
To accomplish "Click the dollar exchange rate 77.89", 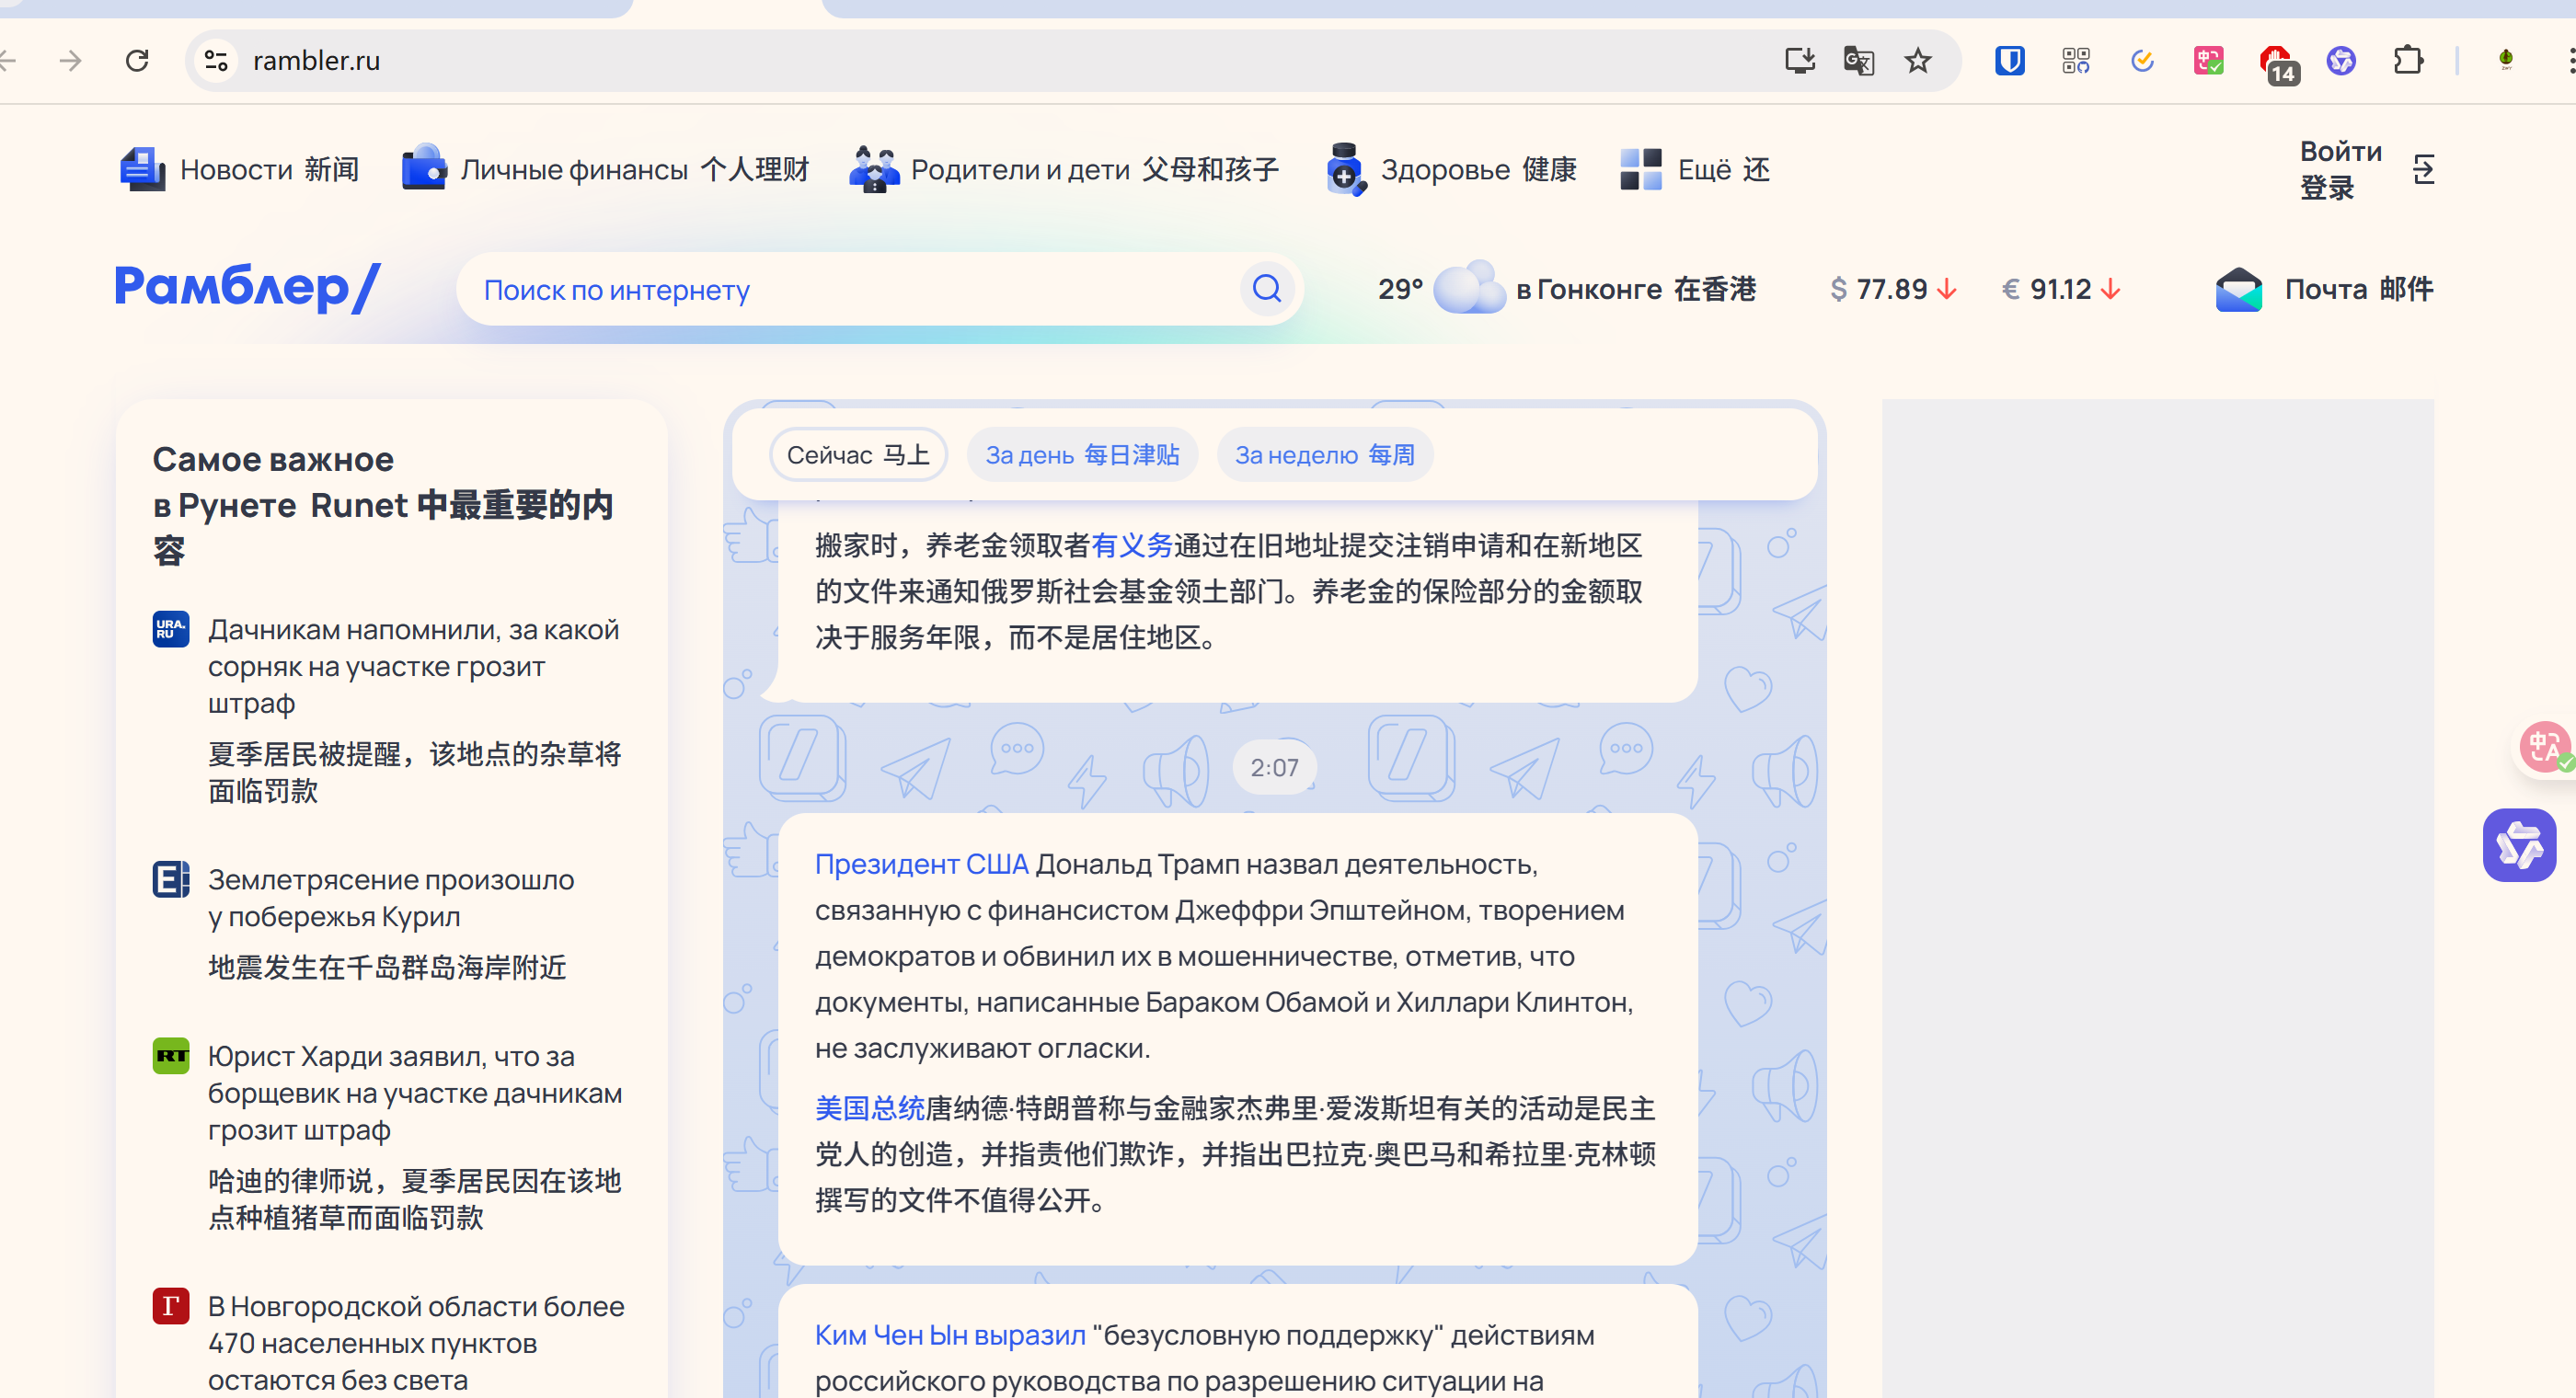I will tap(1891, 289).
